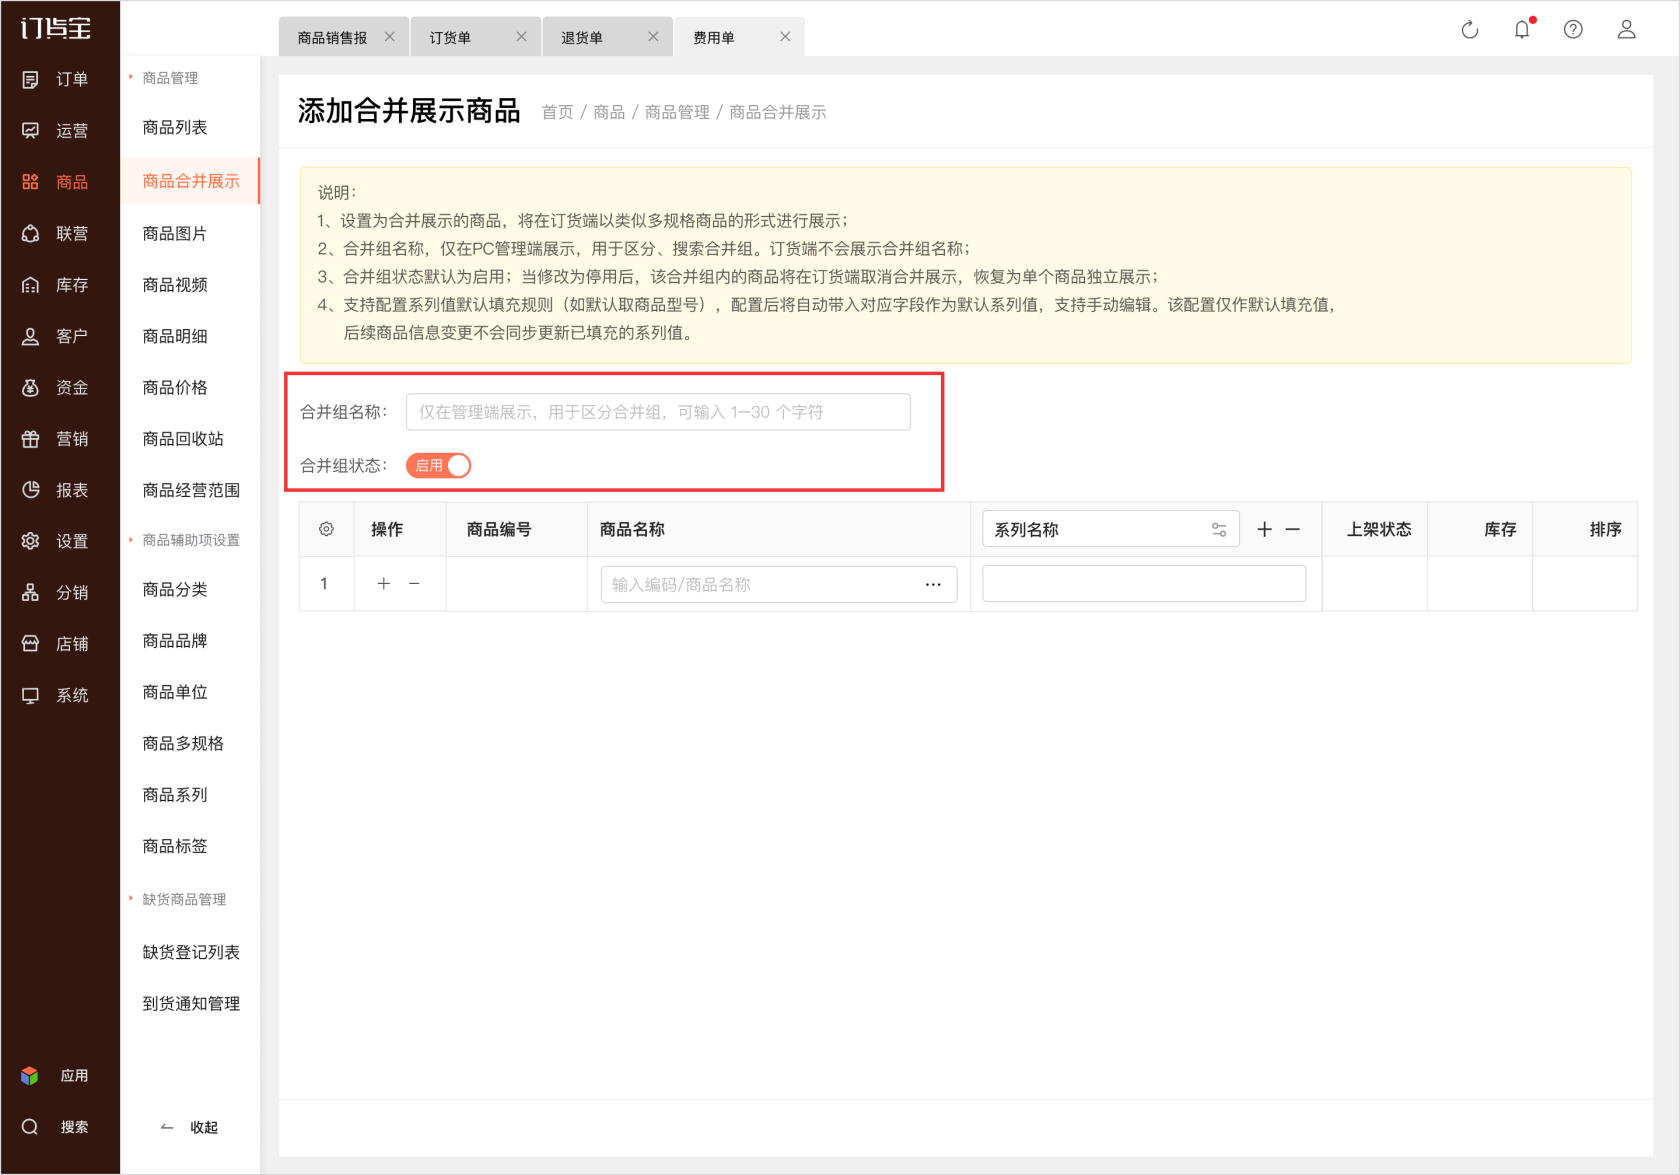Open the 营销 sidebar module

click(x=56, y=439)
